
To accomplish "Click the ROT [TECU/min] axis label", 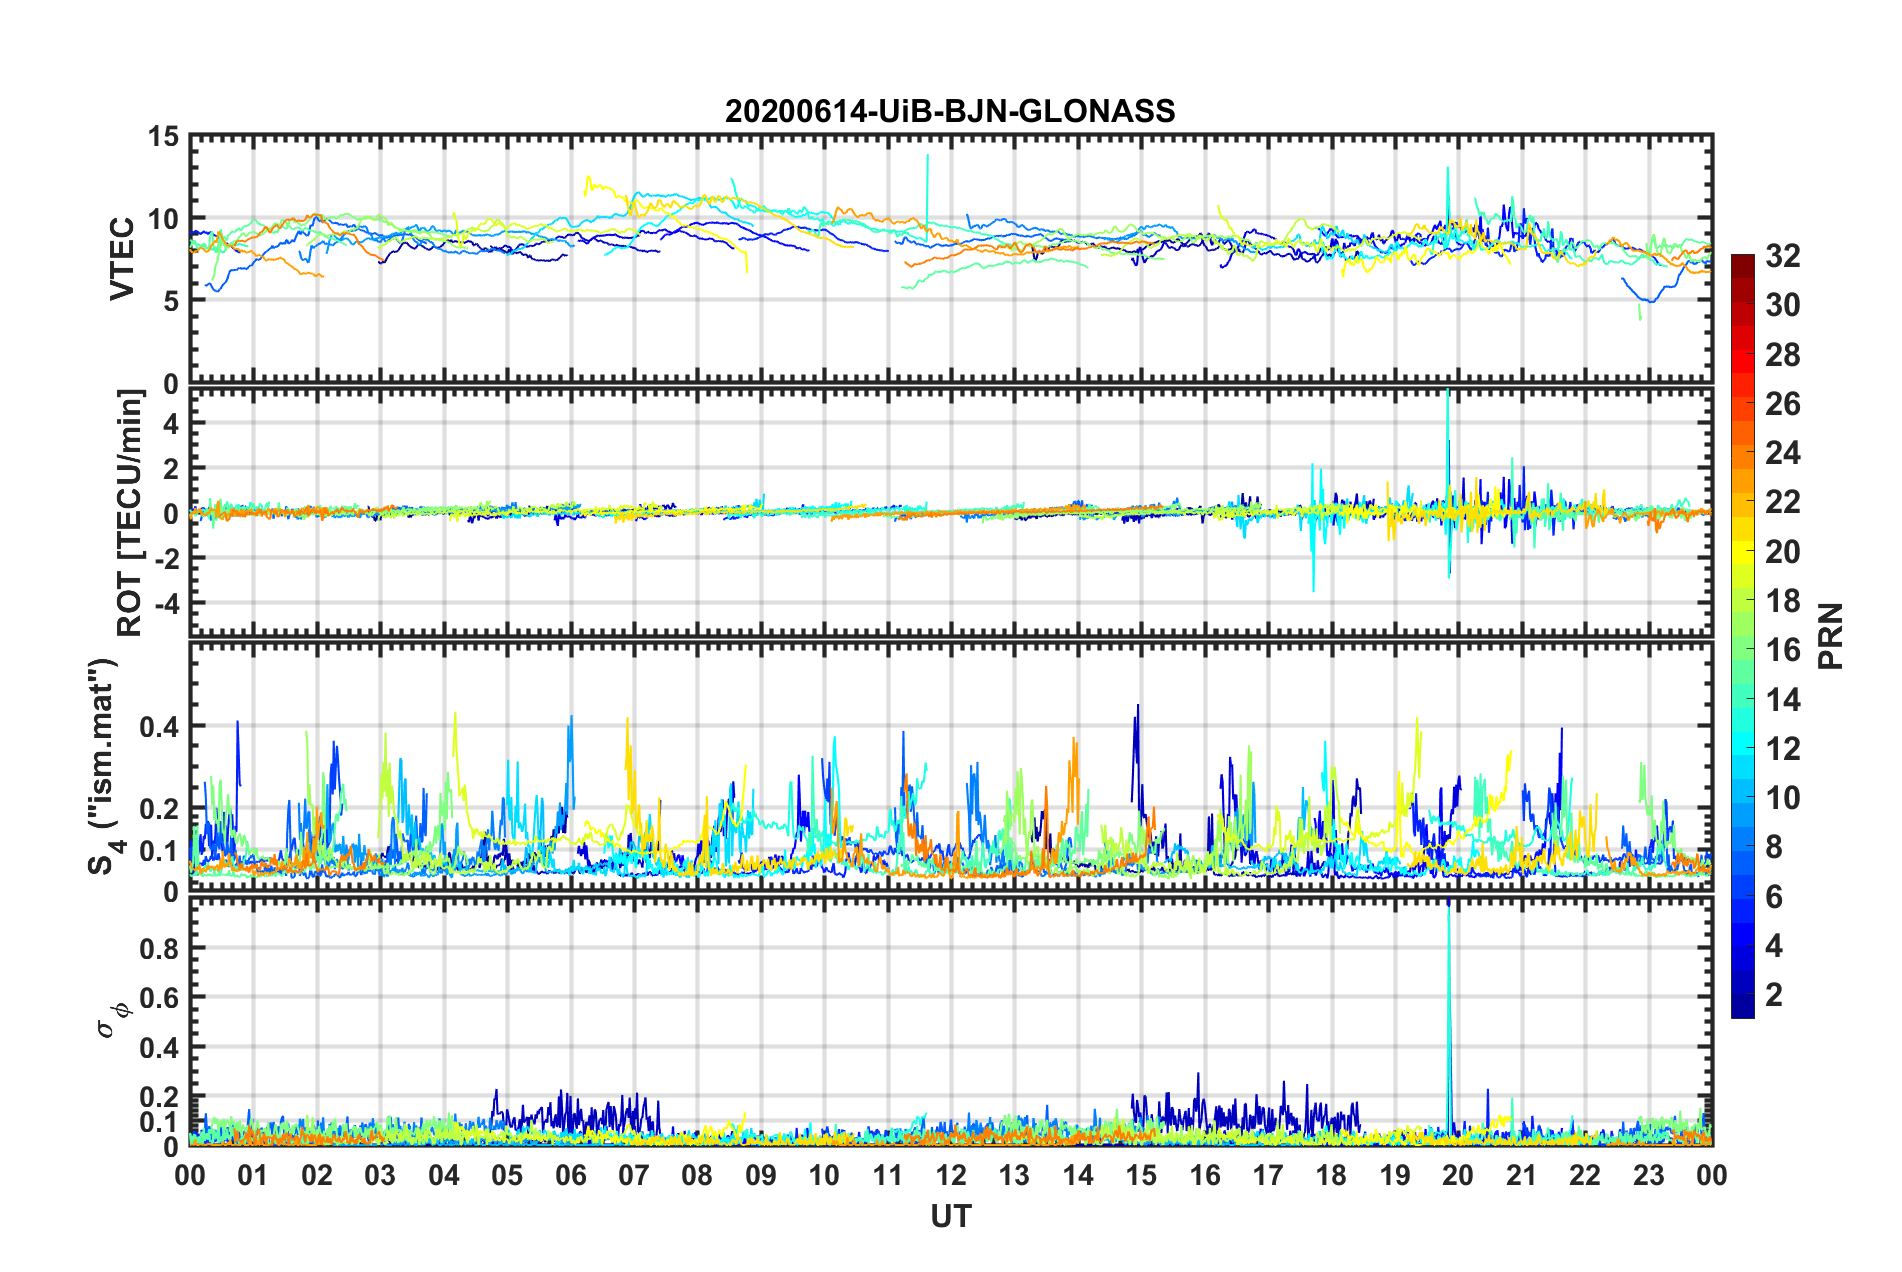I will click(130, 513).
